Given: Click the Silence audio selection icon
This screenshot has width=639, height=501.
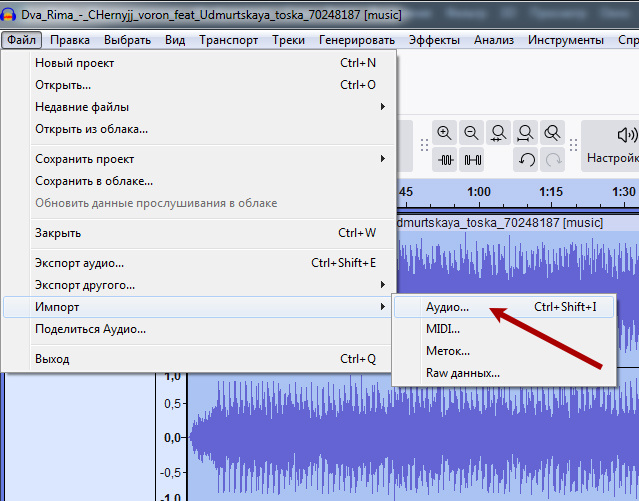Looking at the screenshot, I should coord(471,159).
